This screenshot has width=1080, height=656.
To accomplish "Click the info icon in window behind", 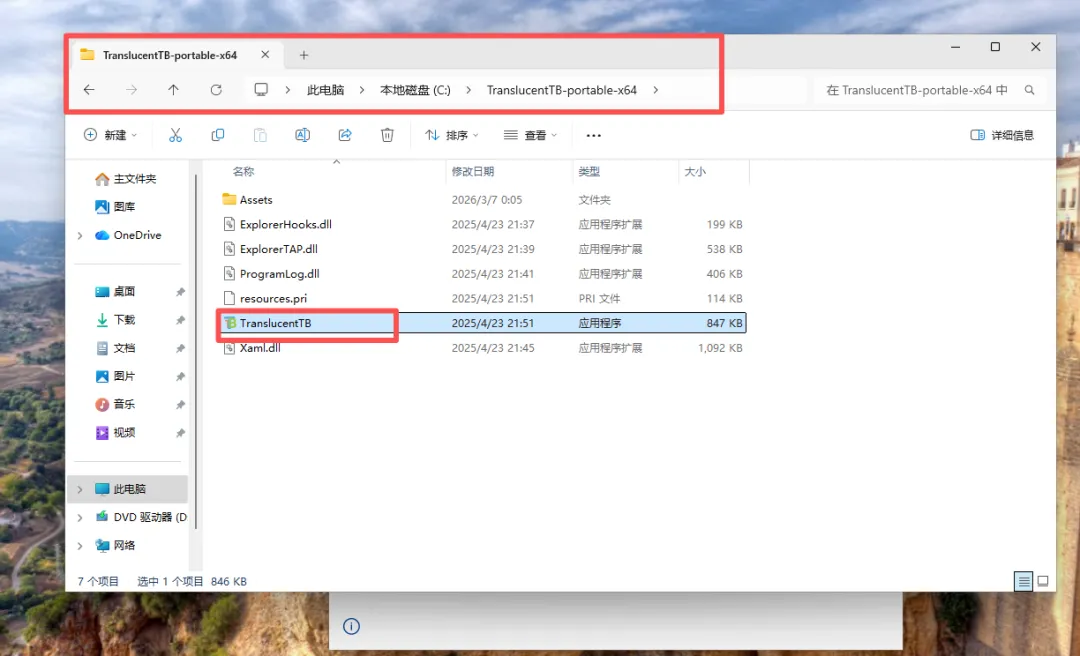I will click(x=351, y=626).
